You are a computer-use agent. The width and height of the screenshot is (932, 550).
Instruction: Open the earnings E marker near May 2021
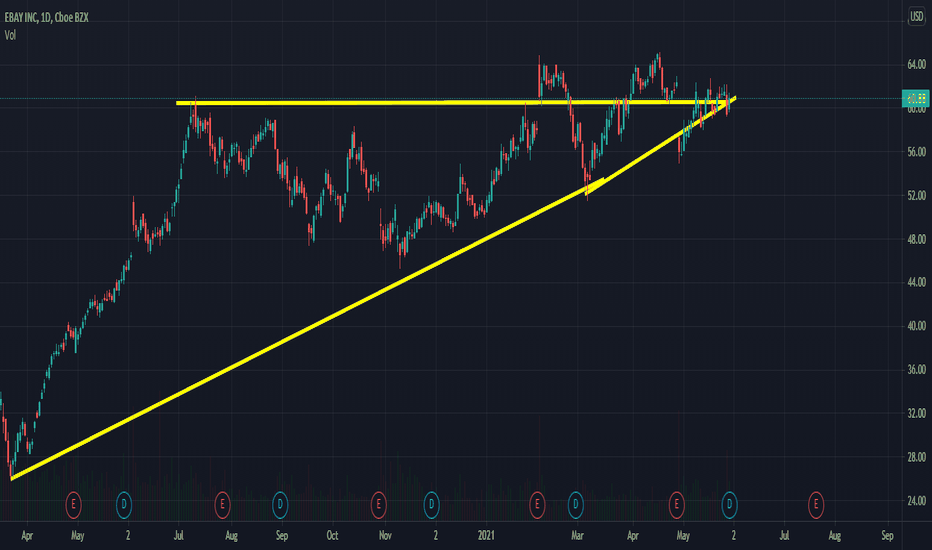coord(676,505)
